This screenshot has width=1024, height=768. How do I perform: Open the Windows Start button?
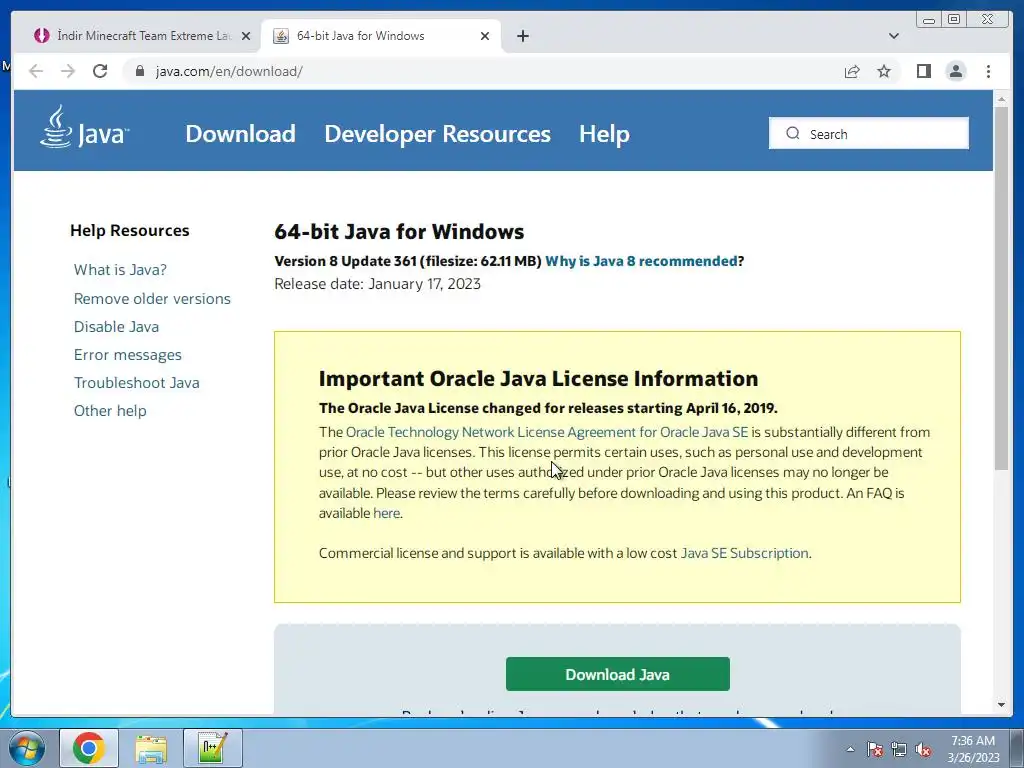tap(27, 748)
